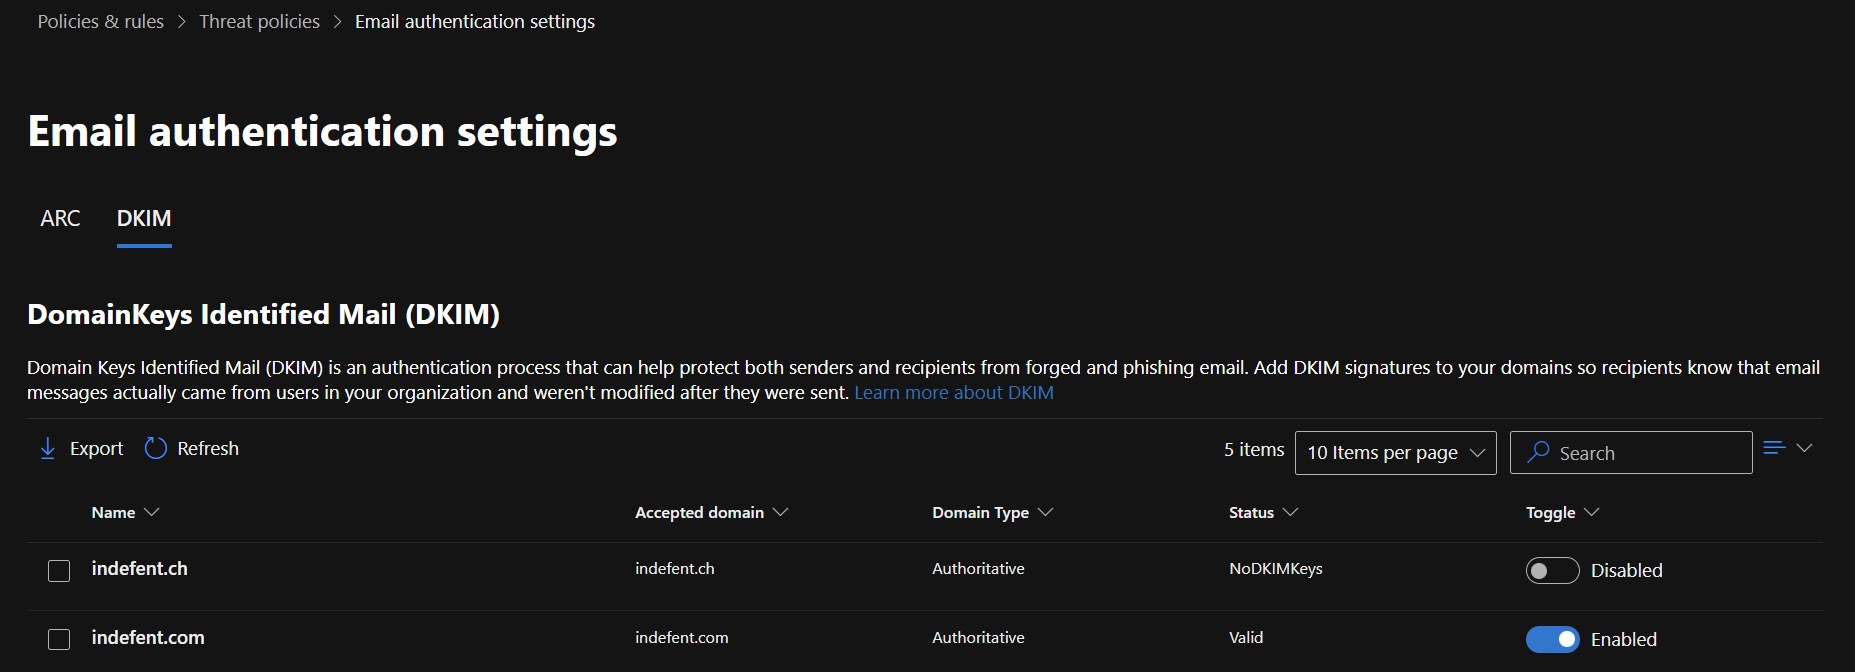Go to Threat policies breadcrumb
This screenshot has height=672, width=1855.
tap(259, 21)
